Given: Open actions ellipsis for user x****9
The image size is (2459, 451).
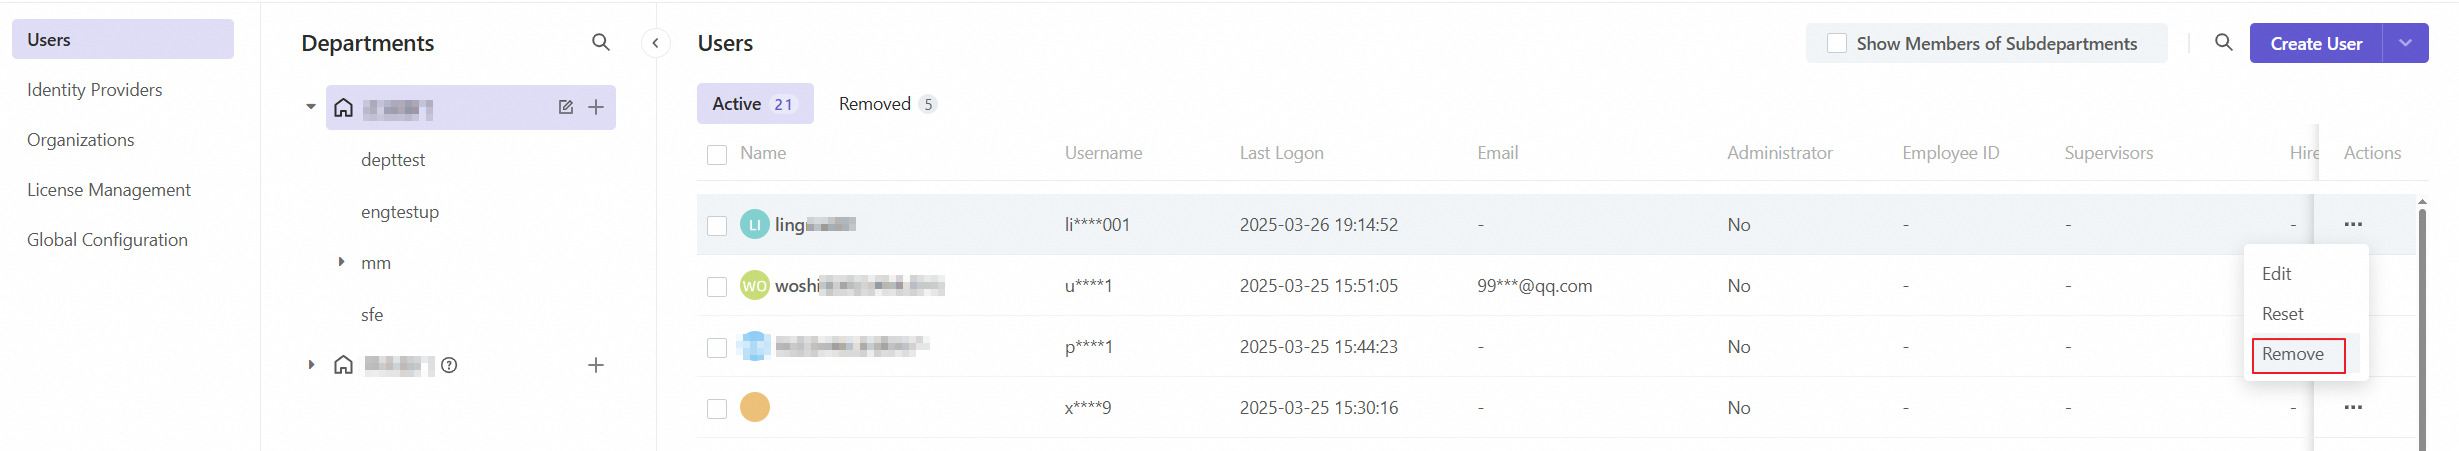Looking at the screenshot, I should [2353, 407].
